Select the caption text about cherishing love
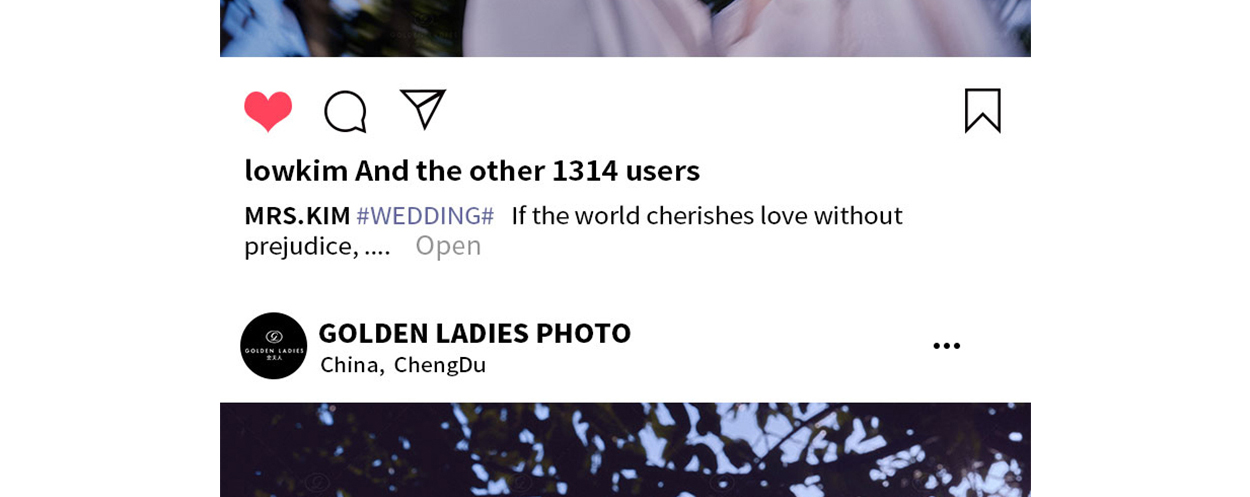The width and height of the screenshot is (1250, 497). coord(573,231)
